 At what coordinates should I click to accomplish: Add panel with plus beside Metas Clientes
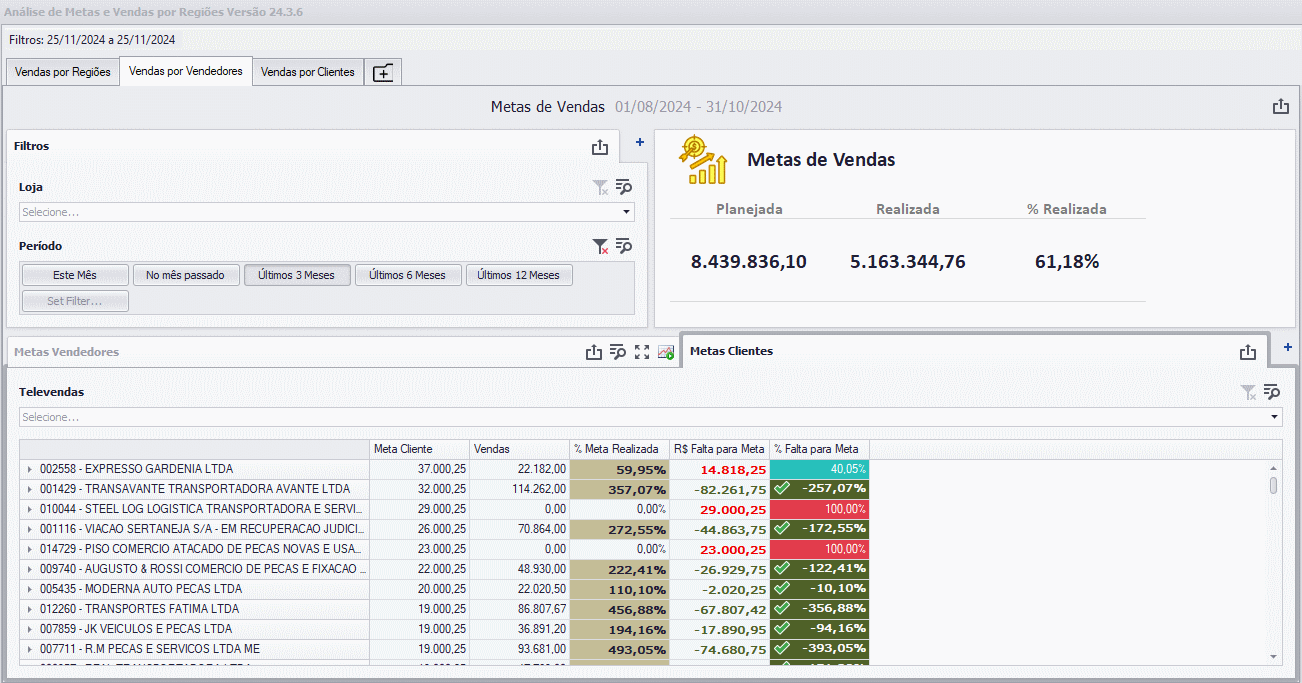click(1287, 347)
